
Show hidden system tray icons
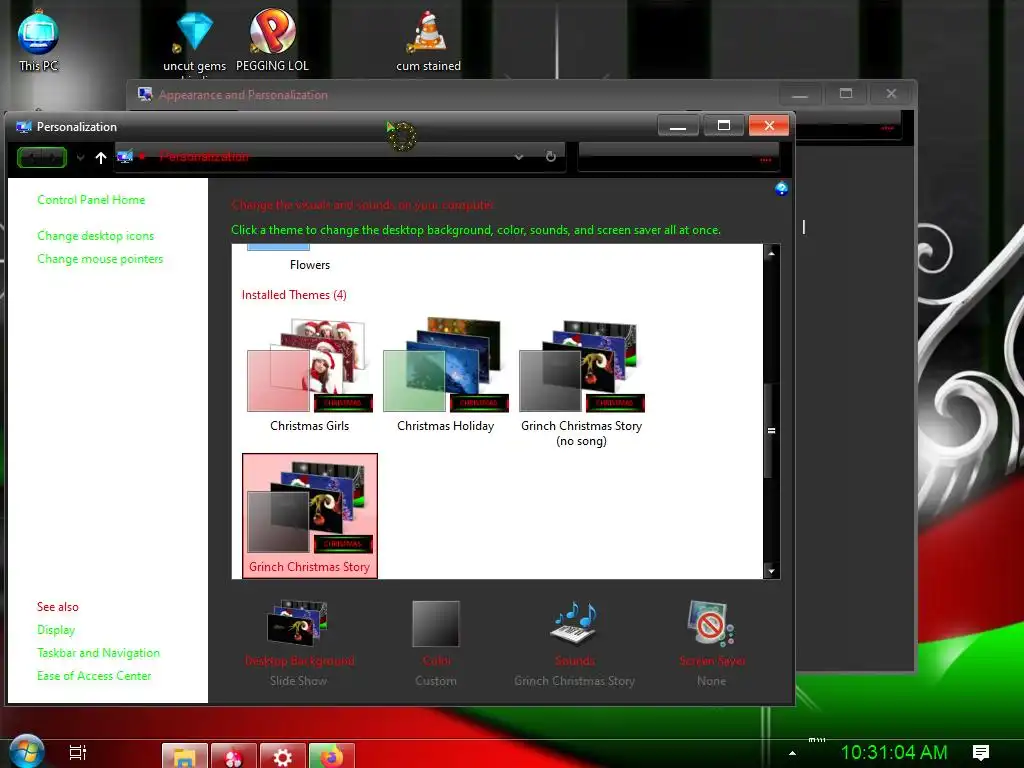[792, 753]
